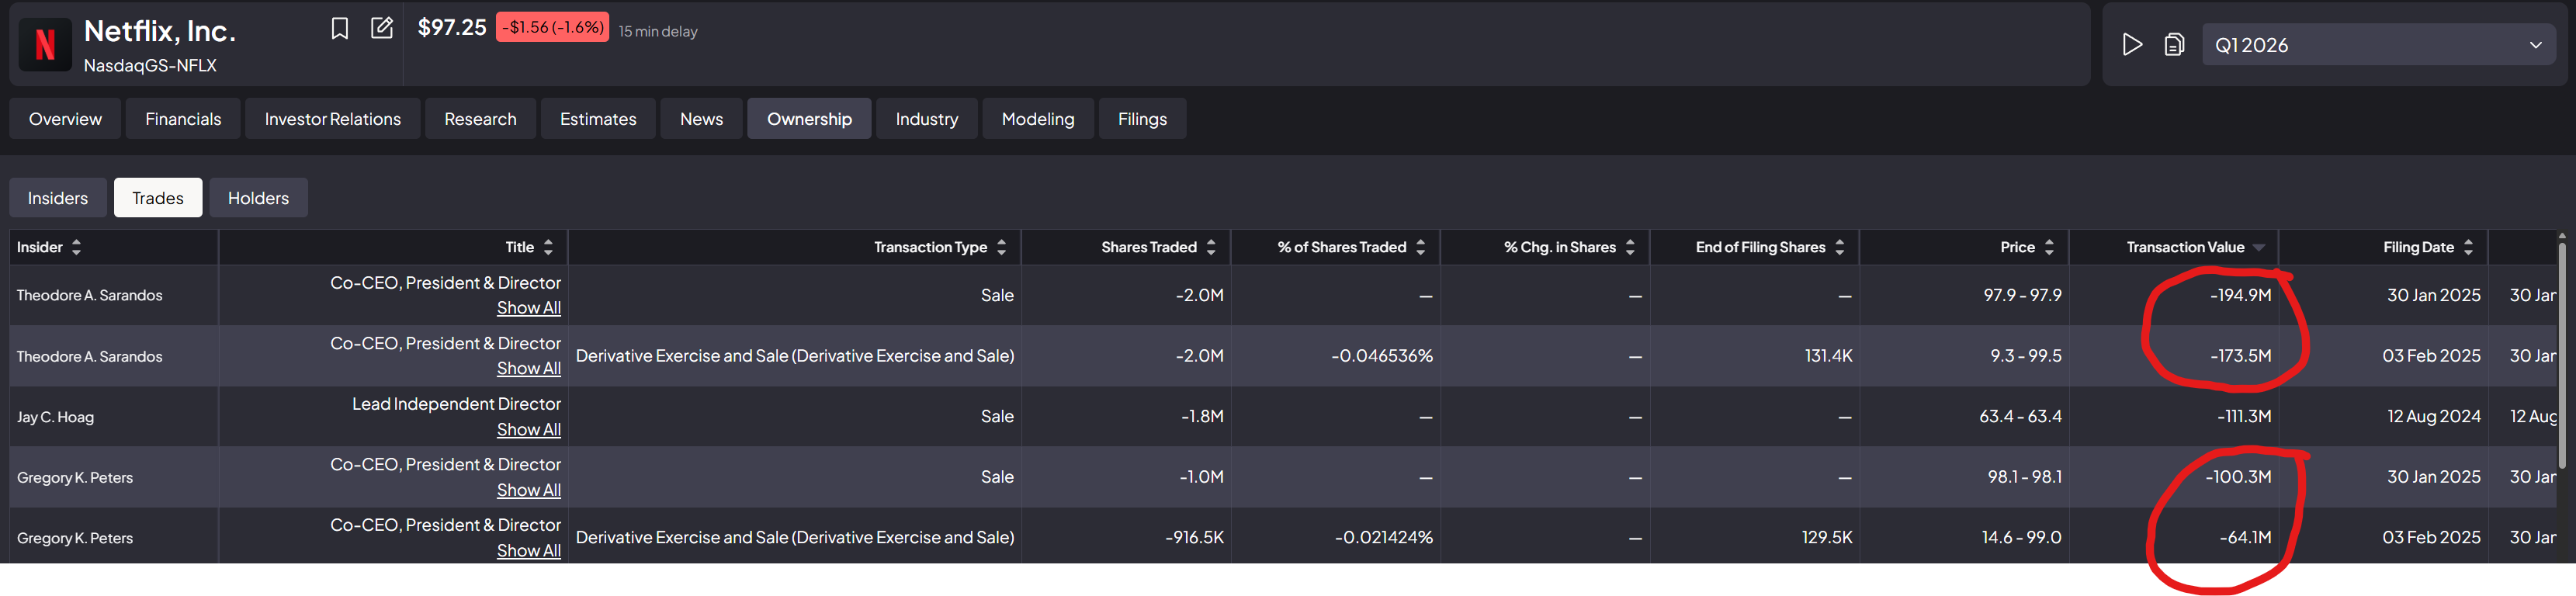2576x596 pixels.
Task: Select the Ownership tab
Action: point(810,119)
